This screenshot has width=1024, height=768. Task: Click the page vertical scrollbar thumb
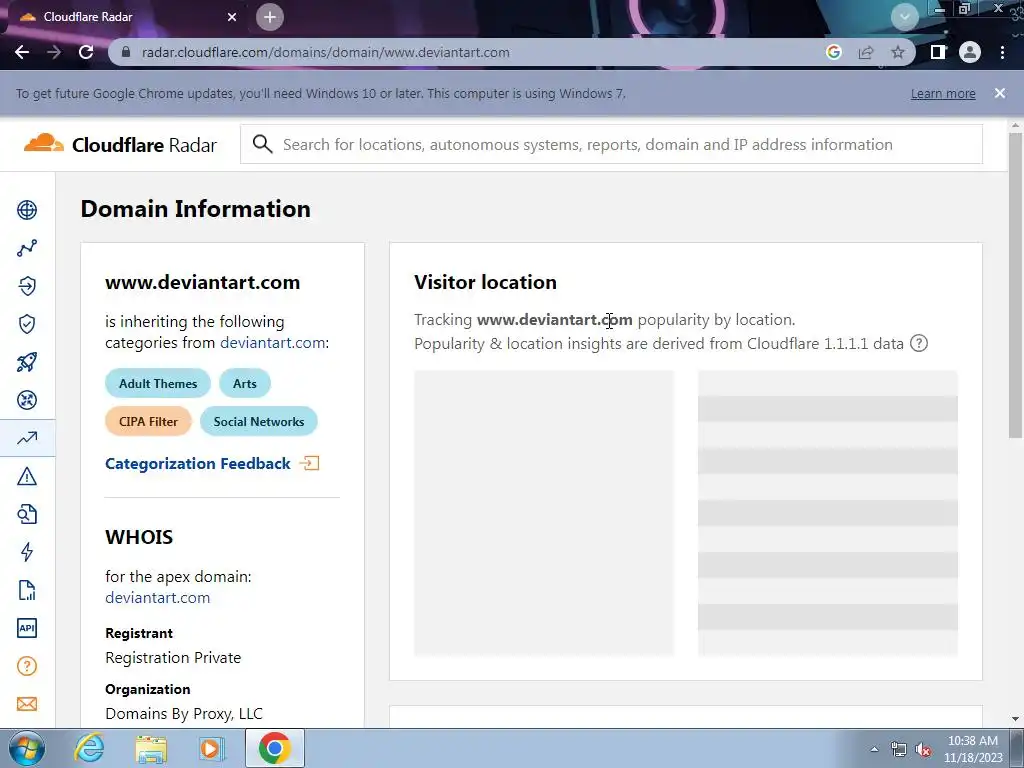[x=1015, y=285]
